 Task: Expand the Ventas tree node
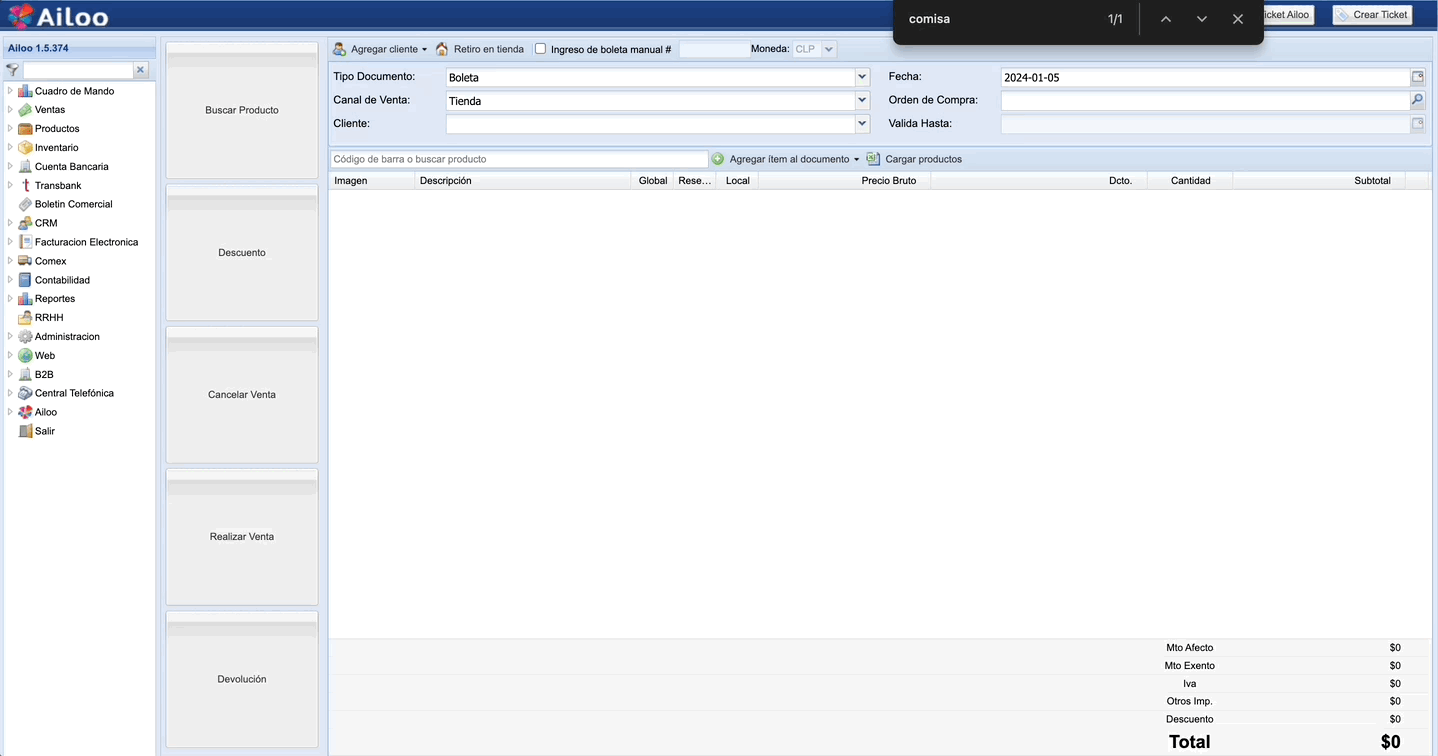tap(10, 110)
